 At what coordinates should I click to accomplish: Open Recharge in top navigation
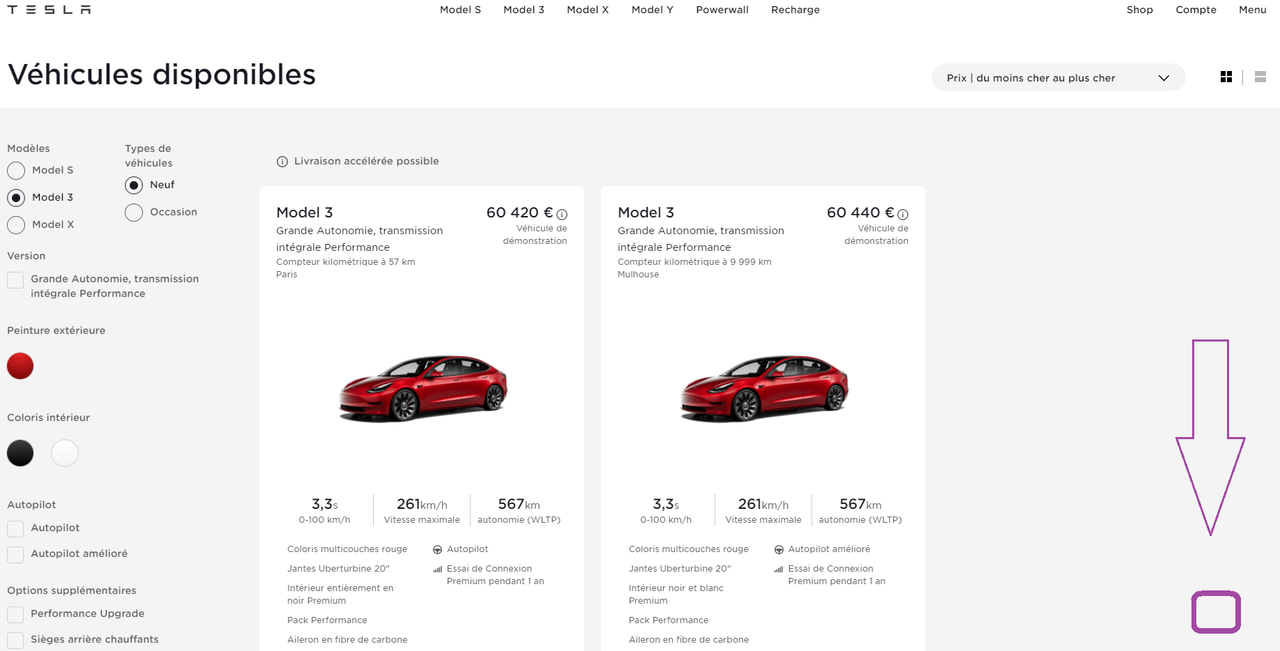(x=795, y=10)
